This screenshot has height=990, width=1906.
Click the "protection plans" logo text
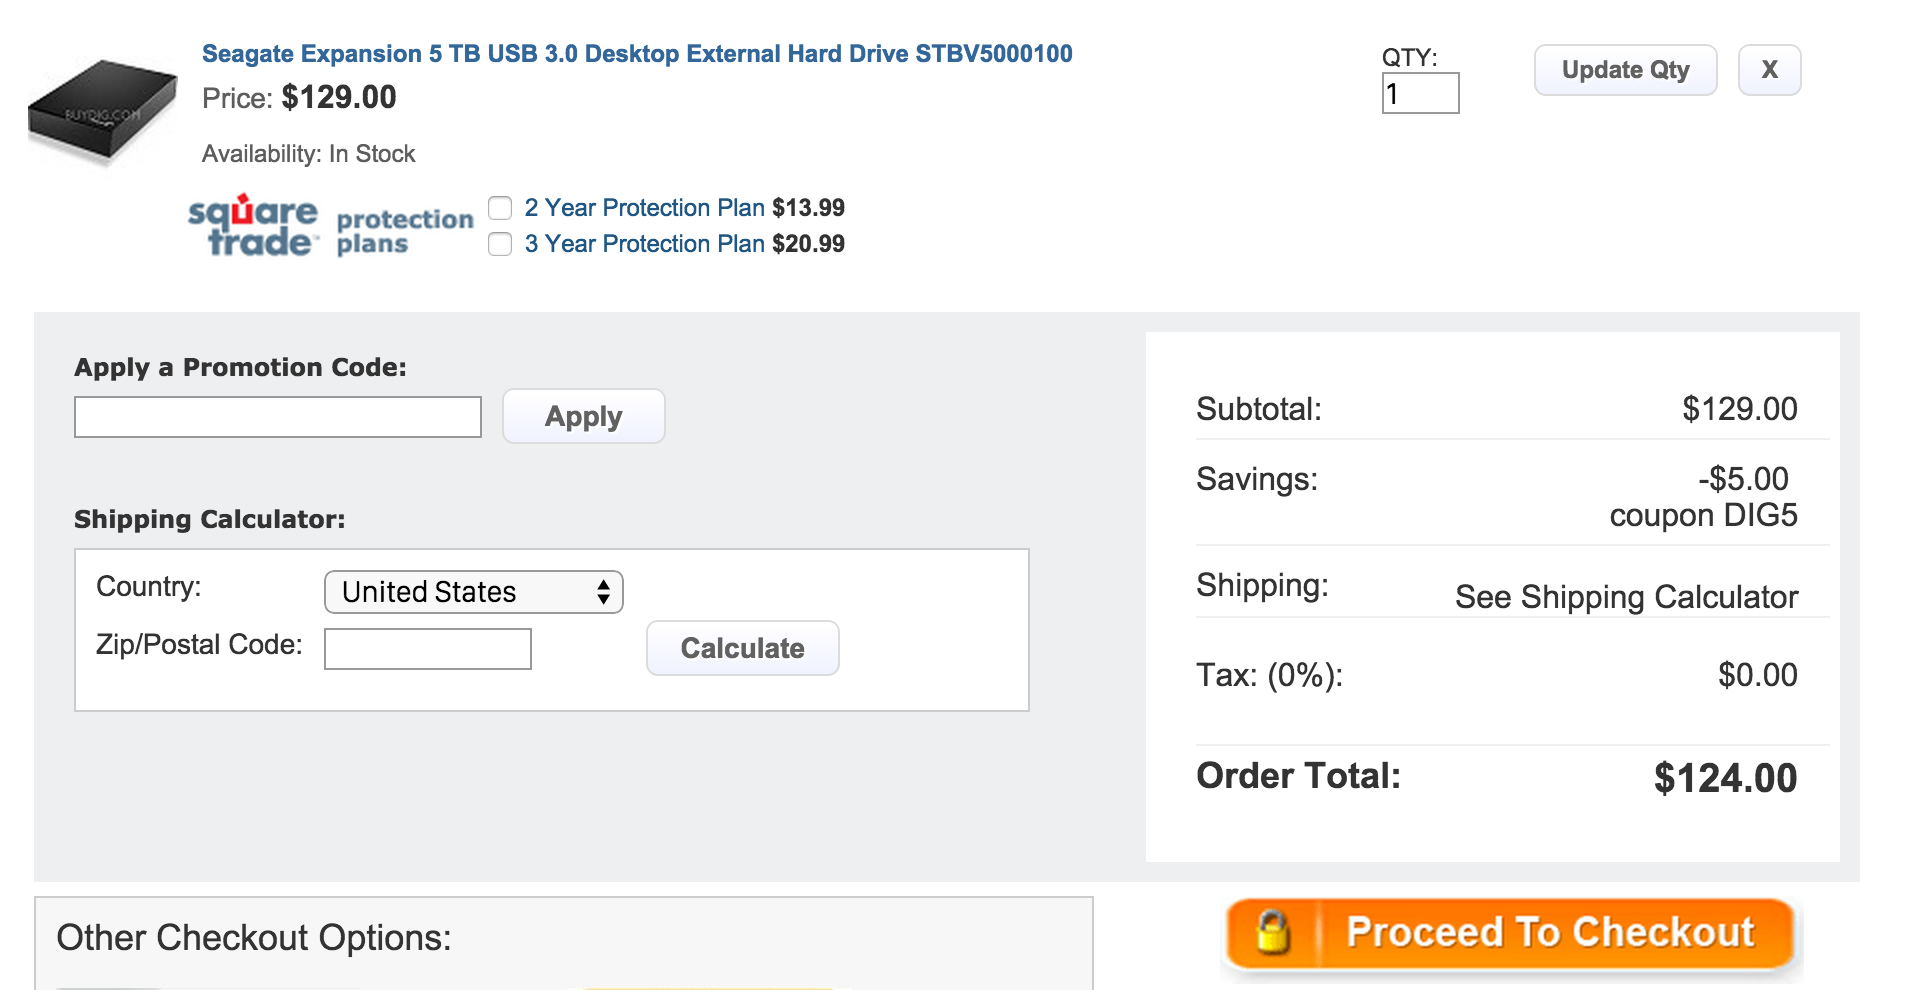click(404, 231)
